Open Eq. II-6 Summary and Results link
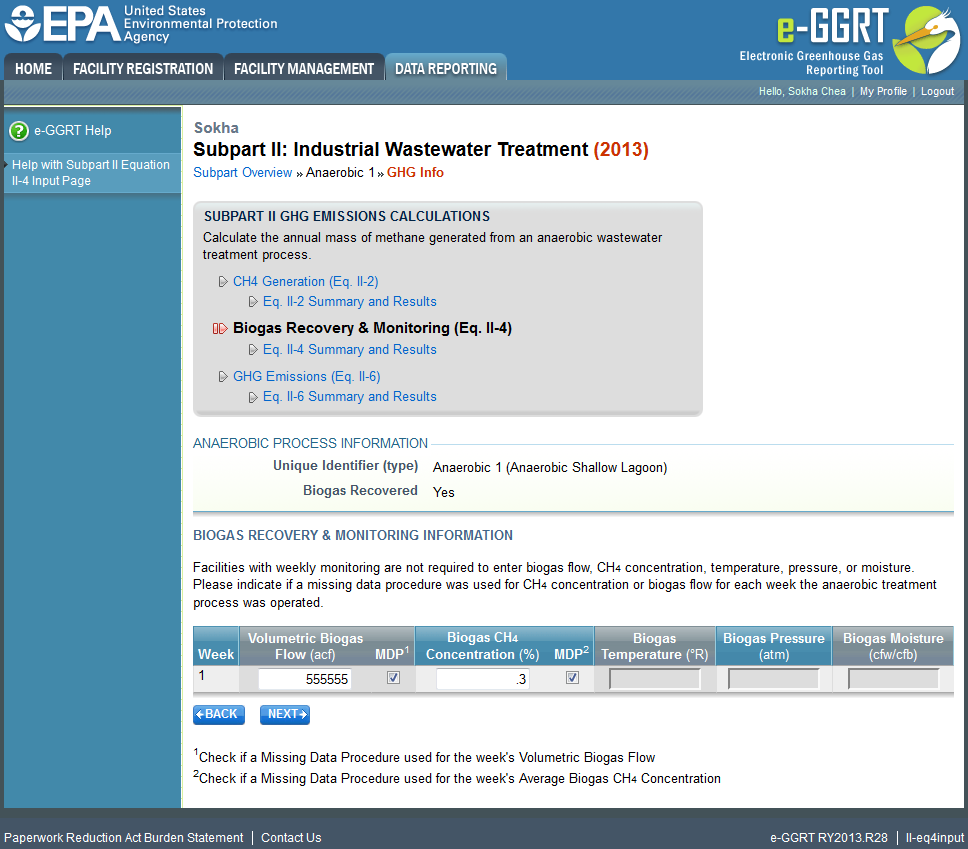968x849 pixels. 349,397
